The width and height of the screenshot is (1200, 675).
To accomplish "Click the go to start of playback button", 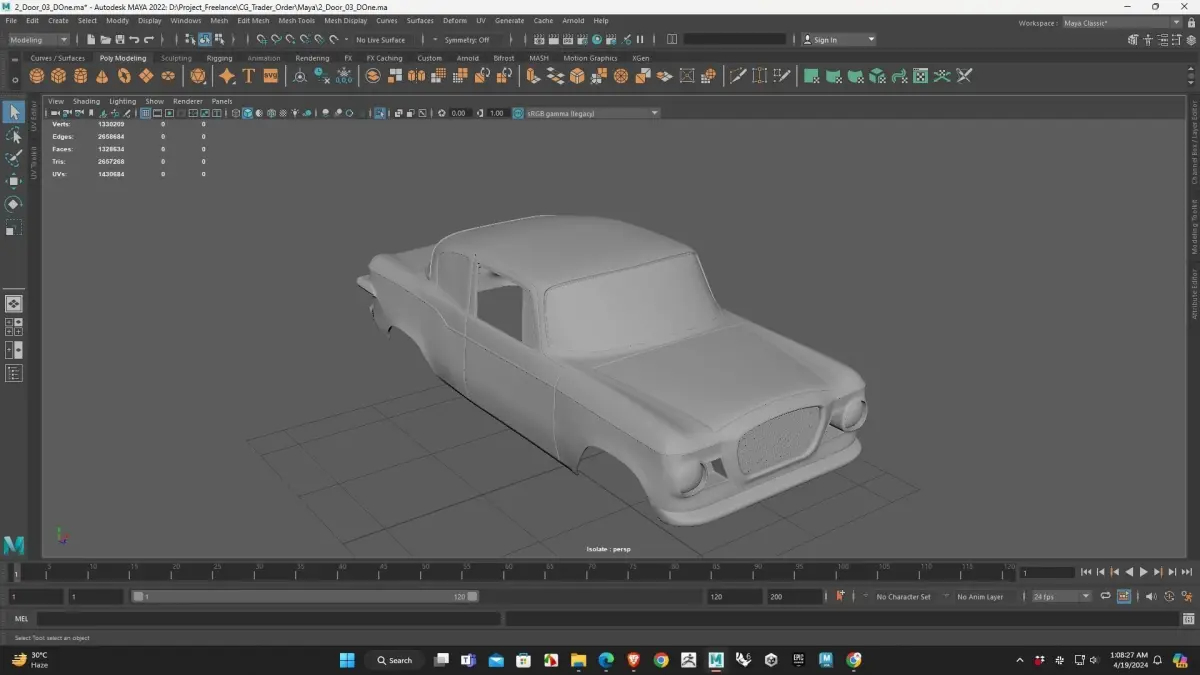I will (1086, 572).
